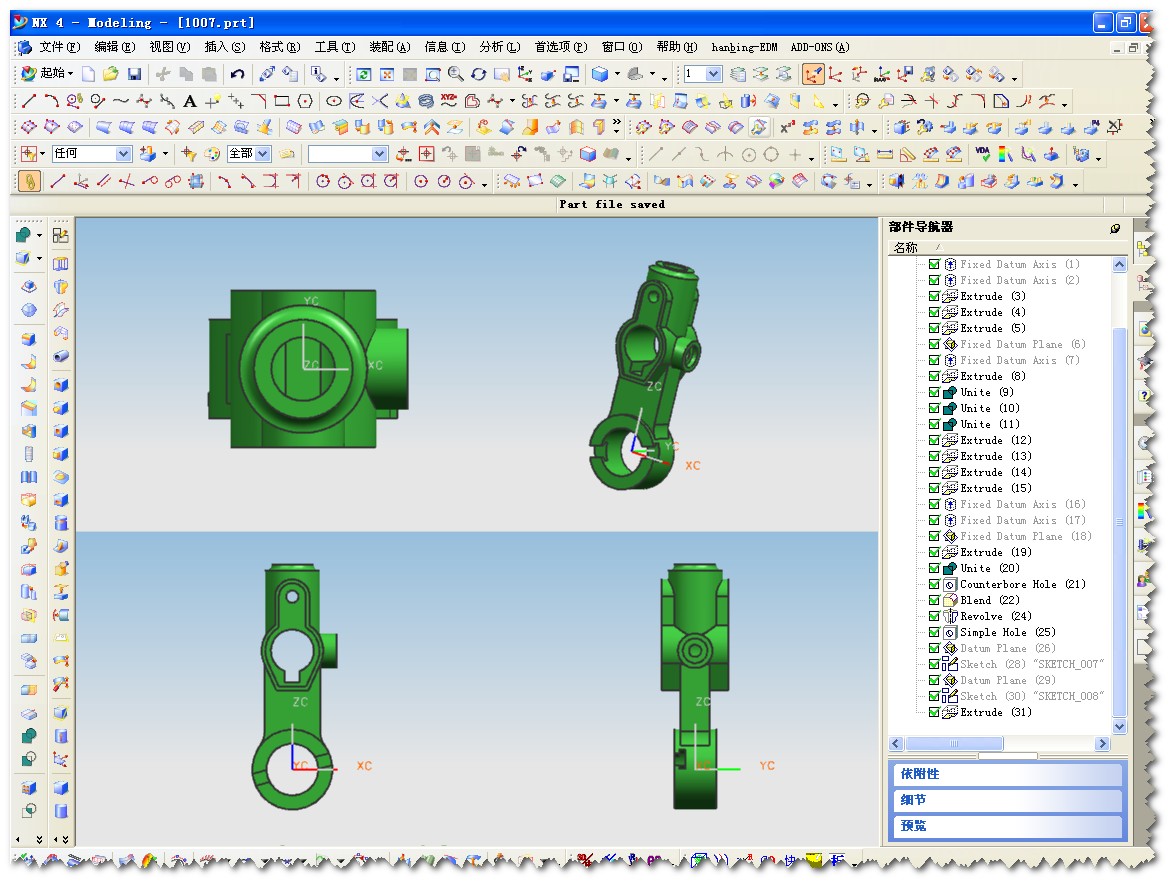Click the measure distance icon

(884, 155)
